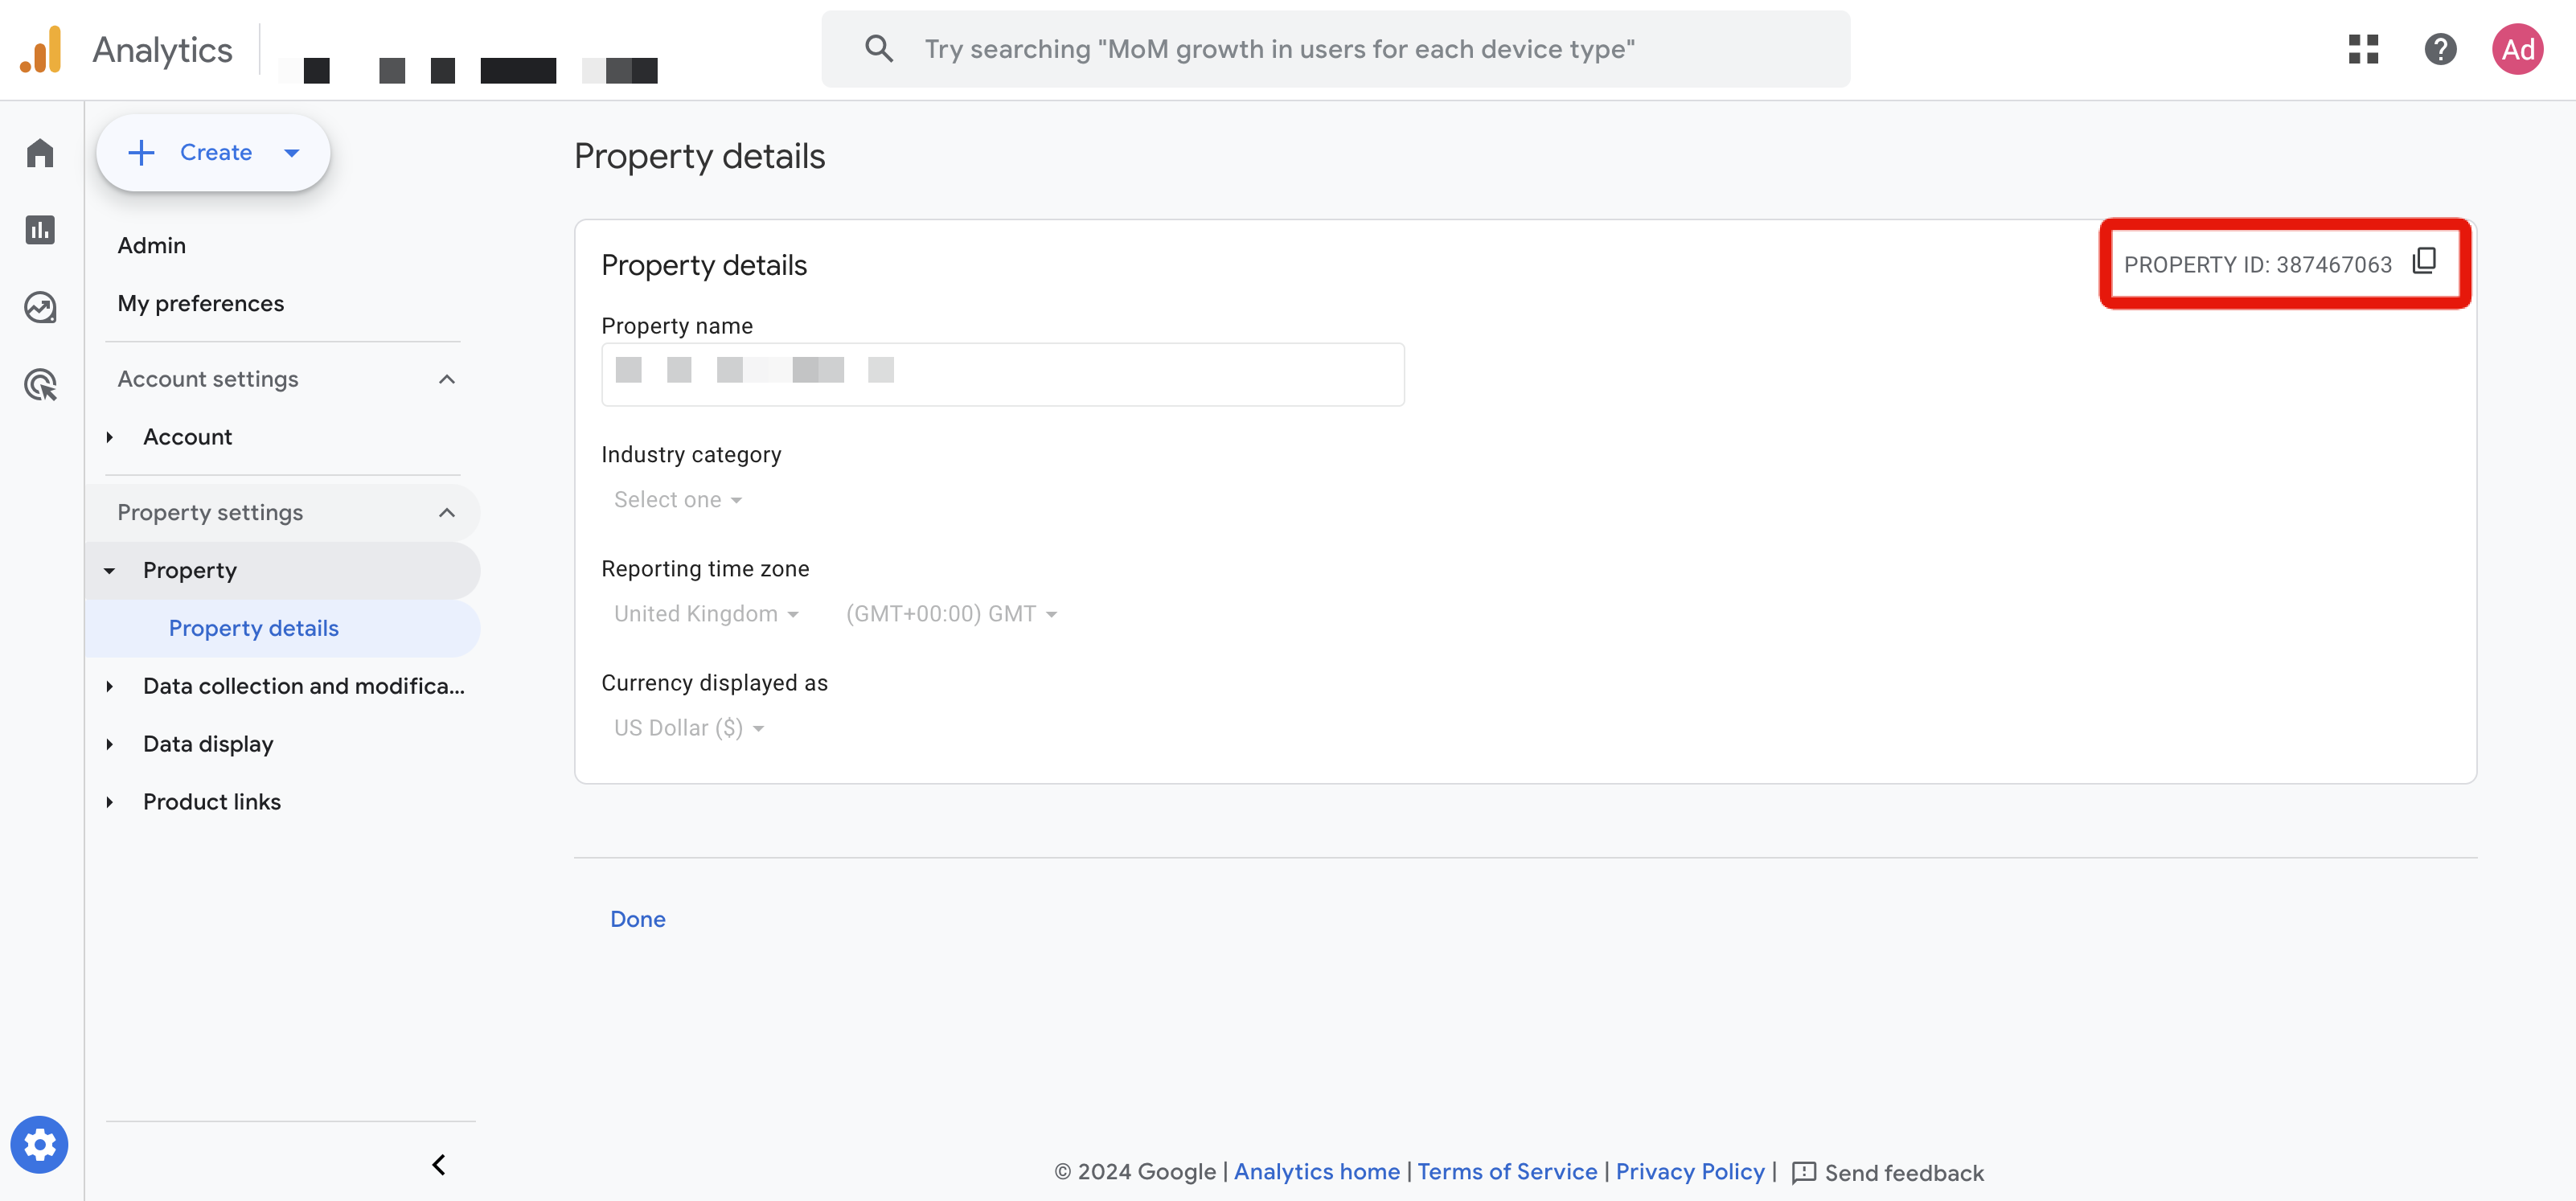Open the Admin gear icon
The width and height of the screenshot is (2576, 1201).
tap(40, 1143)
